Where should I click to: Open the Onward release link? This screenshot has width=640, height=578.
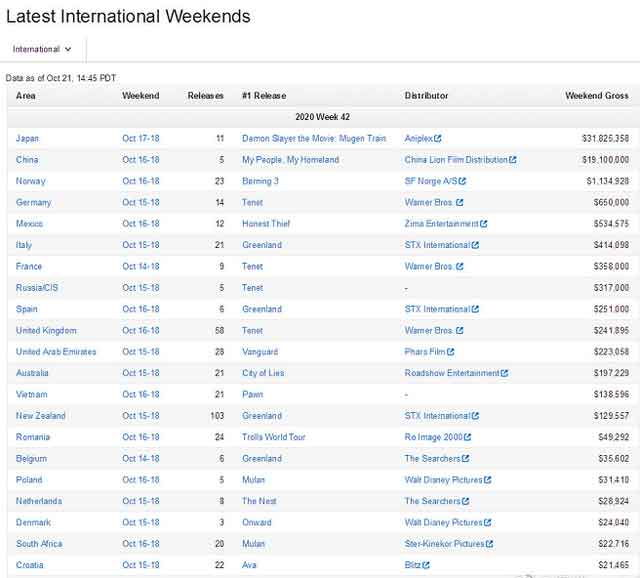click(257, 522)
